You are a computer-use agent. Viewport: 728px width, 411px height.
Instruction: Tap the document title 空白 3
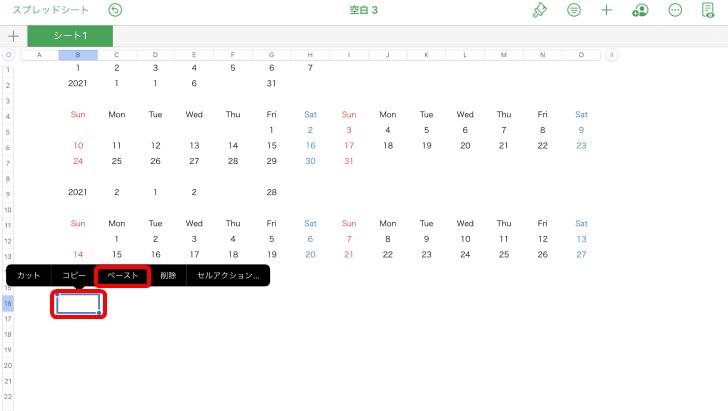click(363, 10)
